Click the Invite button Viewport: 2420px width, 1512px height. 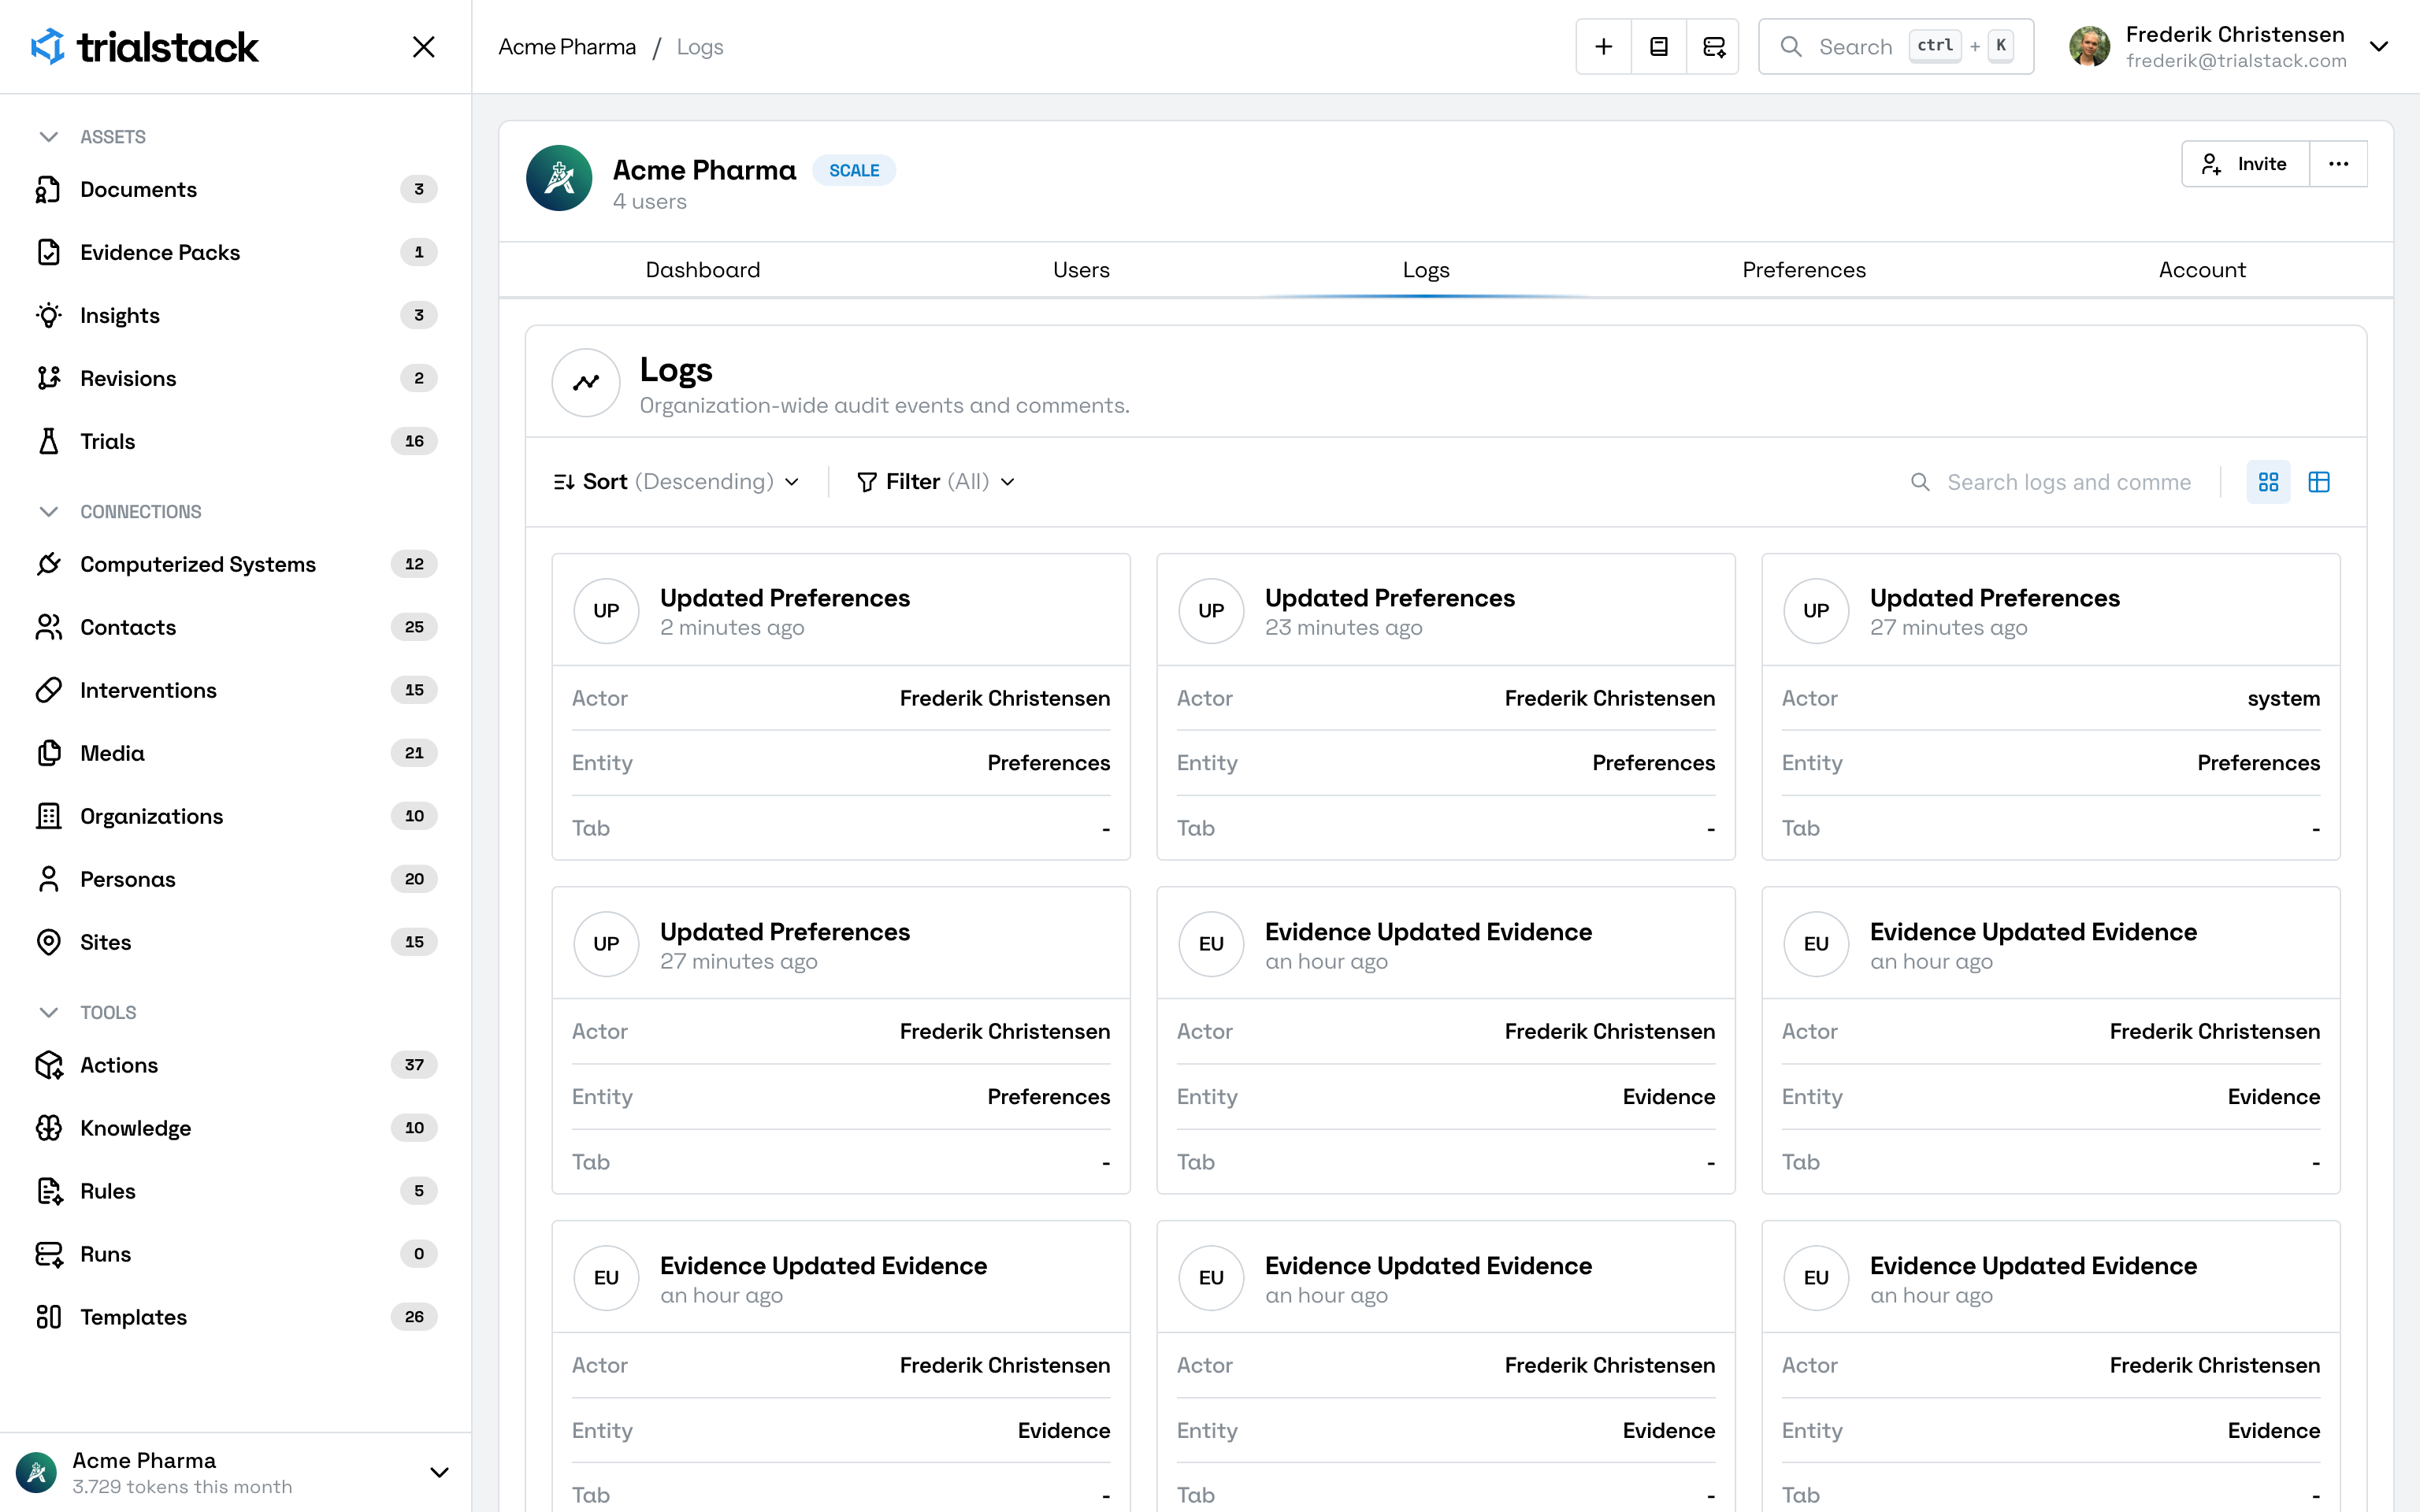pyautogui.click(x=2245, y=164)
